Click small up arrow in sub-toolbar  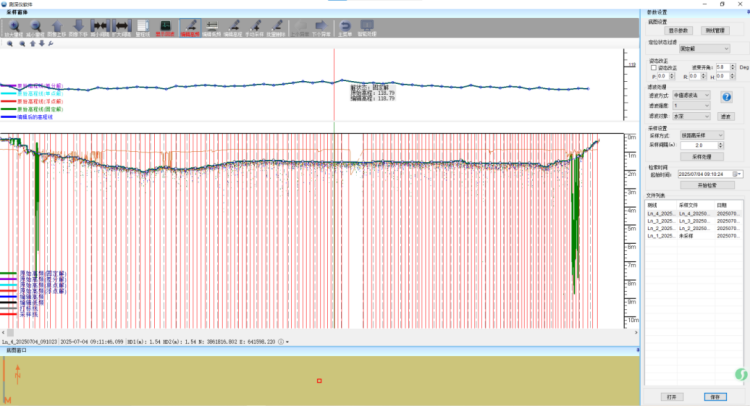(x=33, y=44)
